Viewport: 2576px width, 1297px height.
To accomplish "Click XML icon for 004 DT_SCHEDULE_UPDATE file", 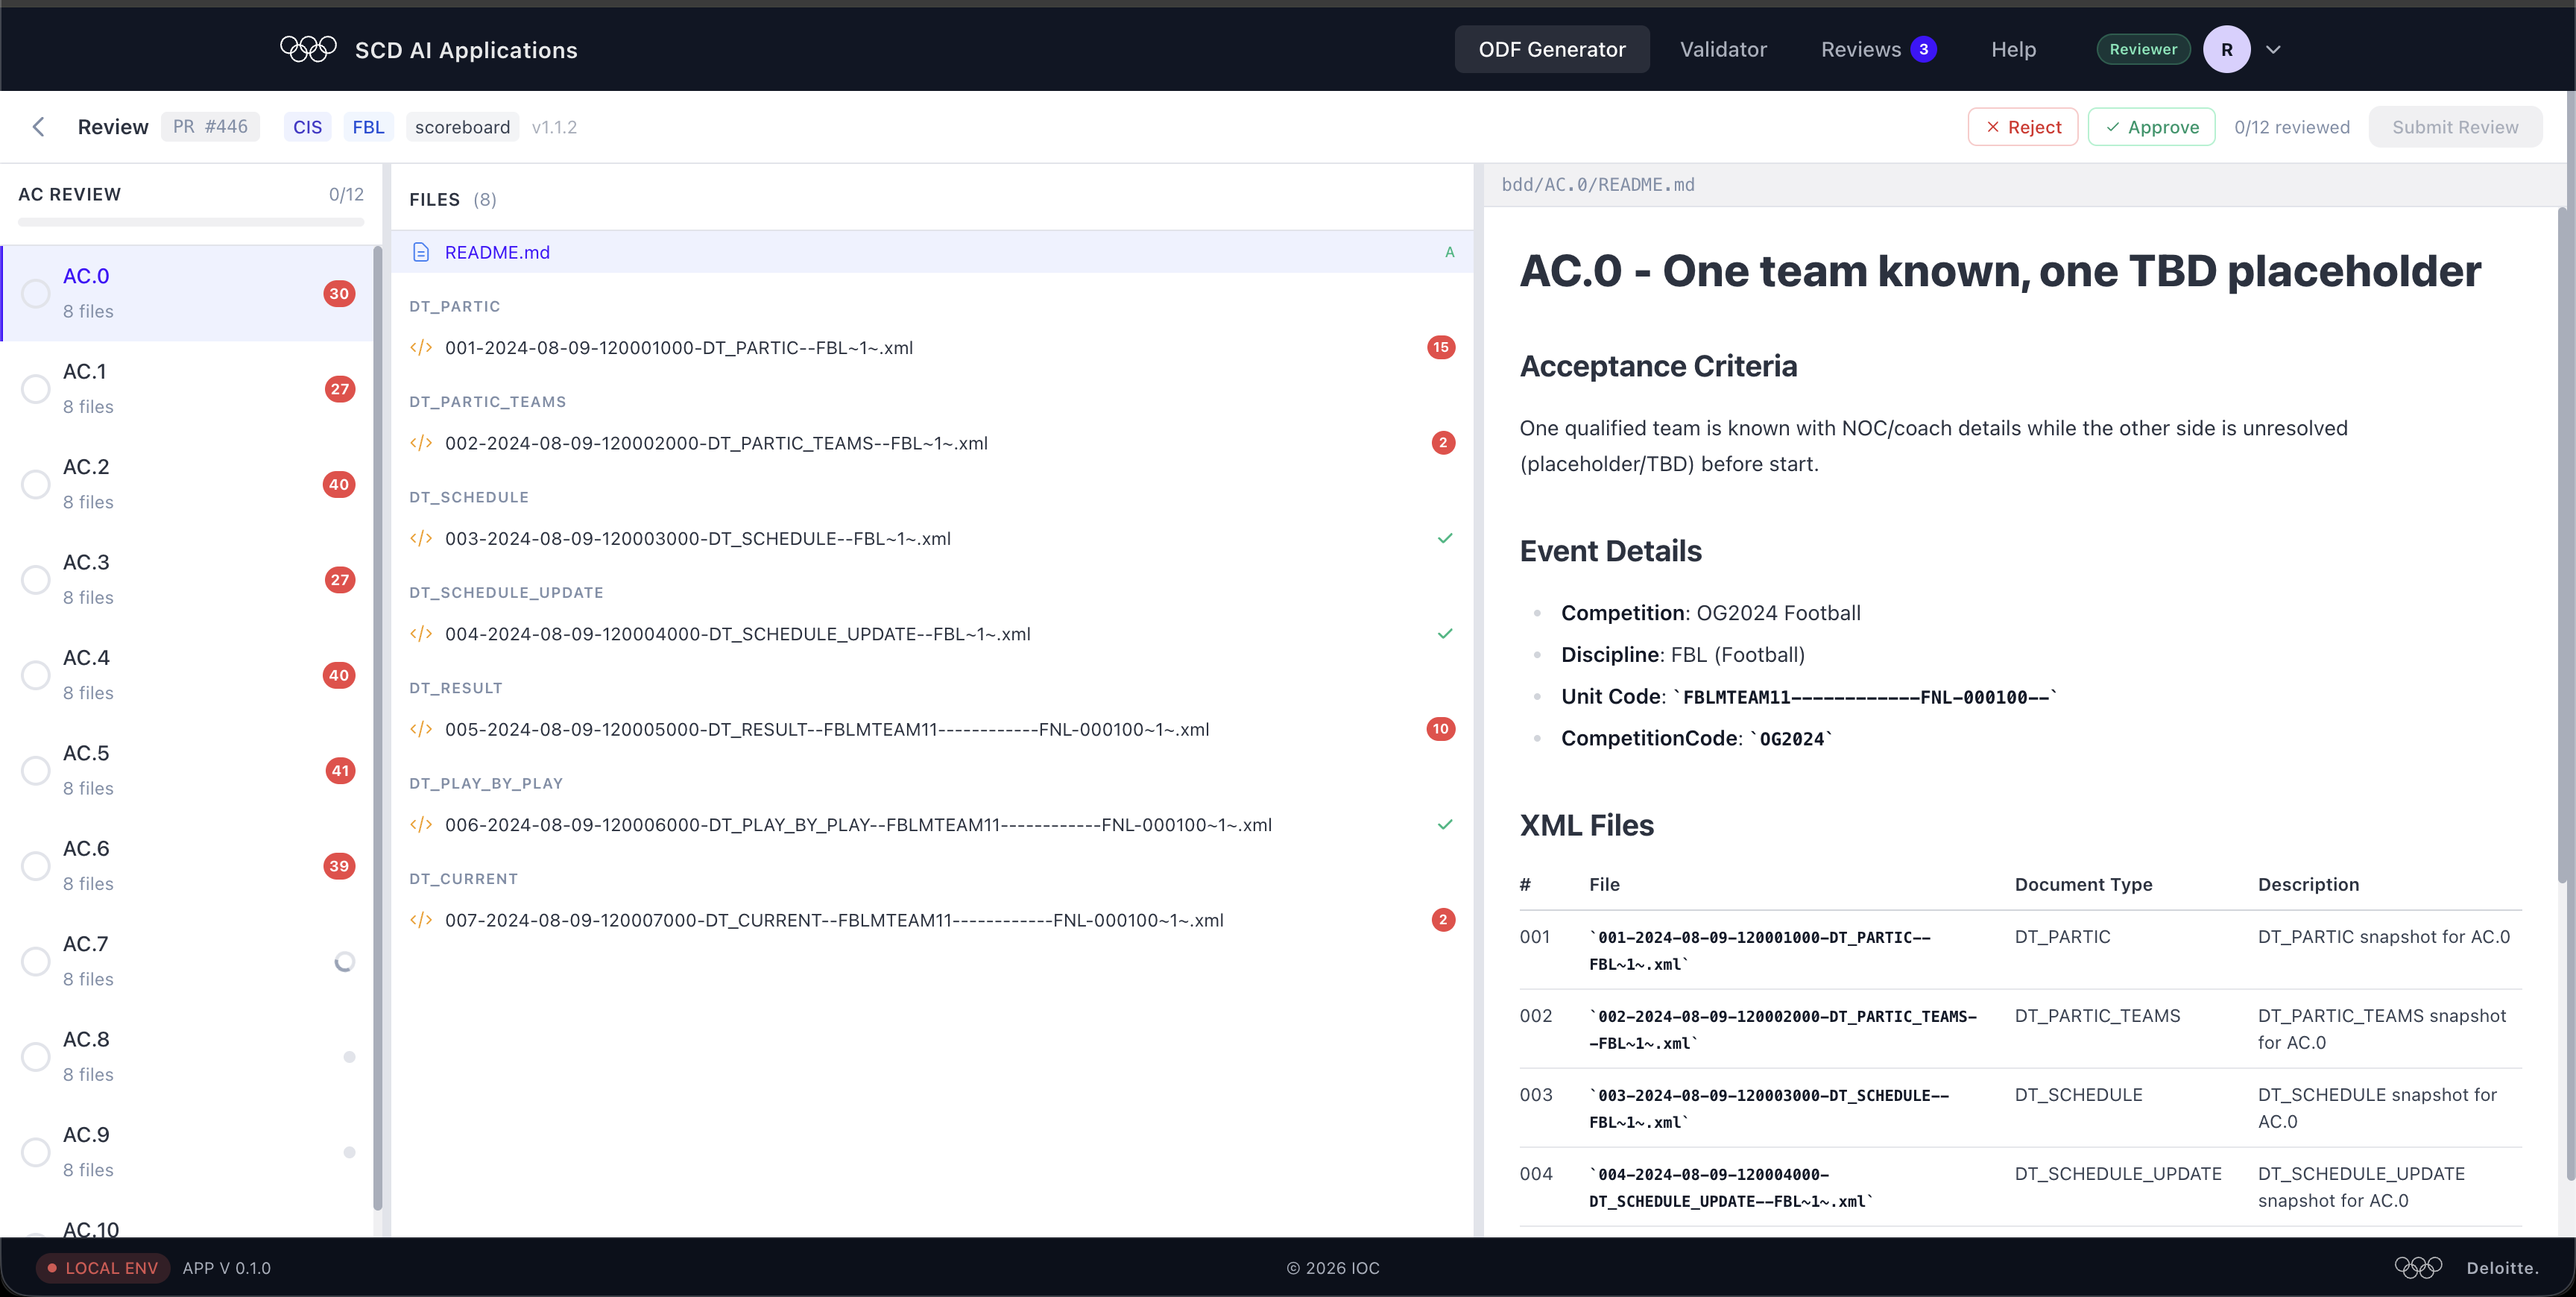I will [421, 634].
